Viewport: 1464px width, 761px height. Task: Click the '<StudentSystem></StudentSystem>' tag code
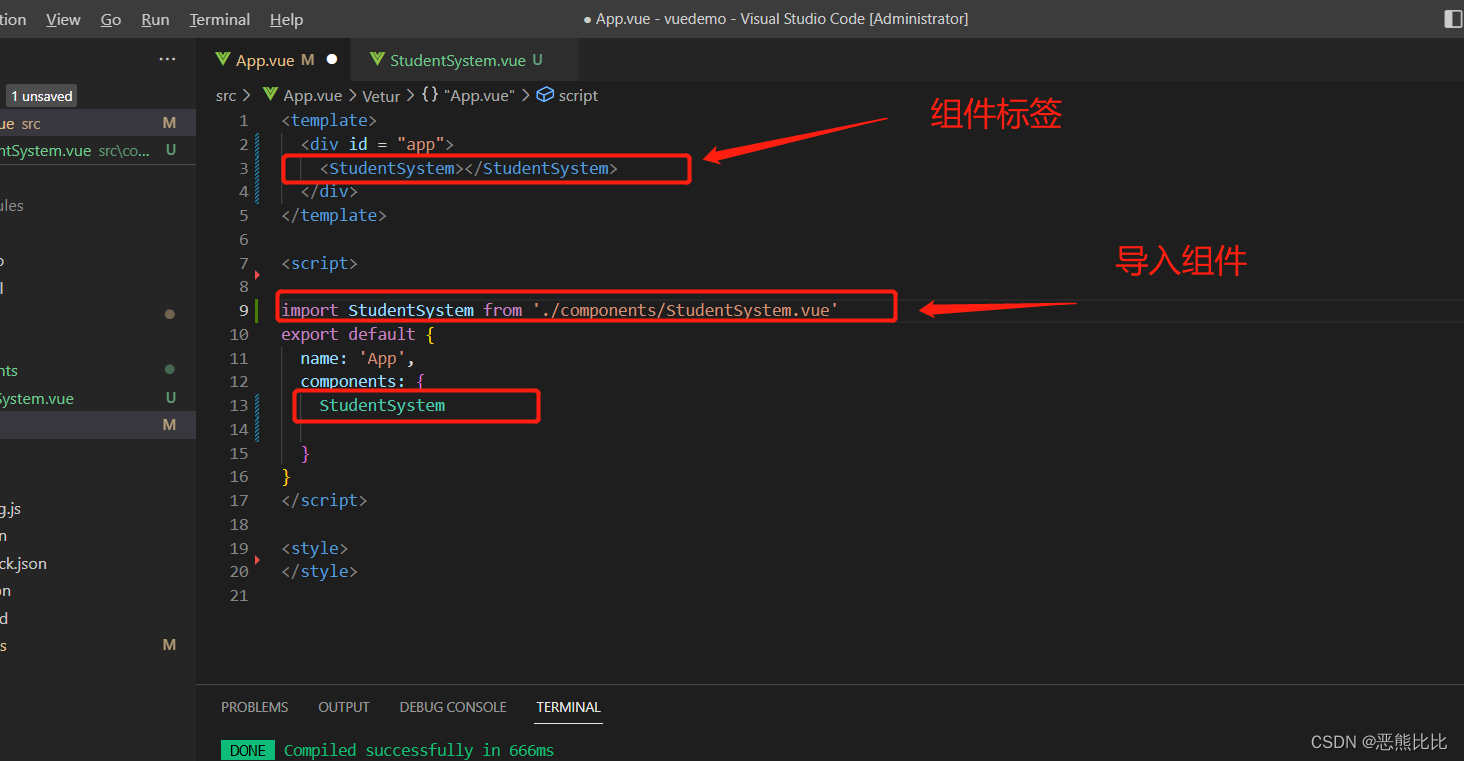(x=469, y=168)
